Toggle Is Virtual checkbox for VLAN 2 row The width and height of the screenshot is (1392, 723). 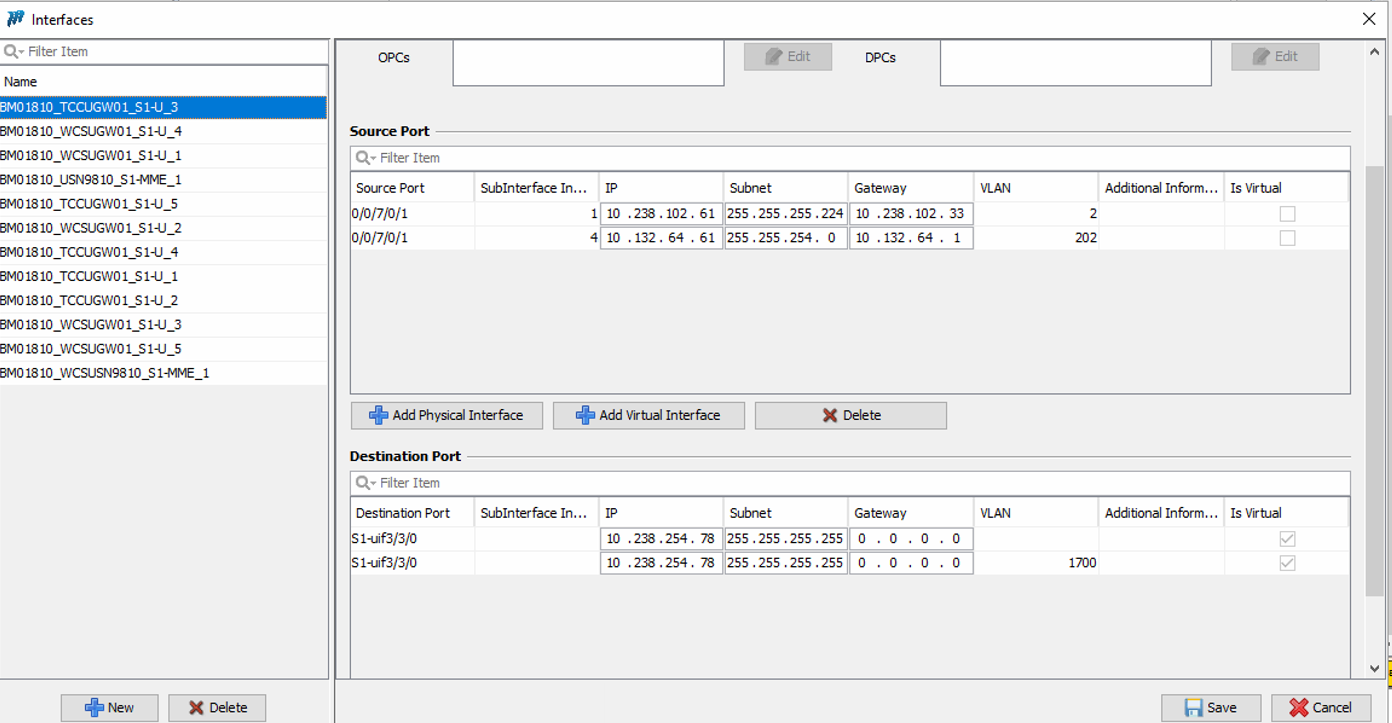pyautogui.click(x=1287, y=214)
